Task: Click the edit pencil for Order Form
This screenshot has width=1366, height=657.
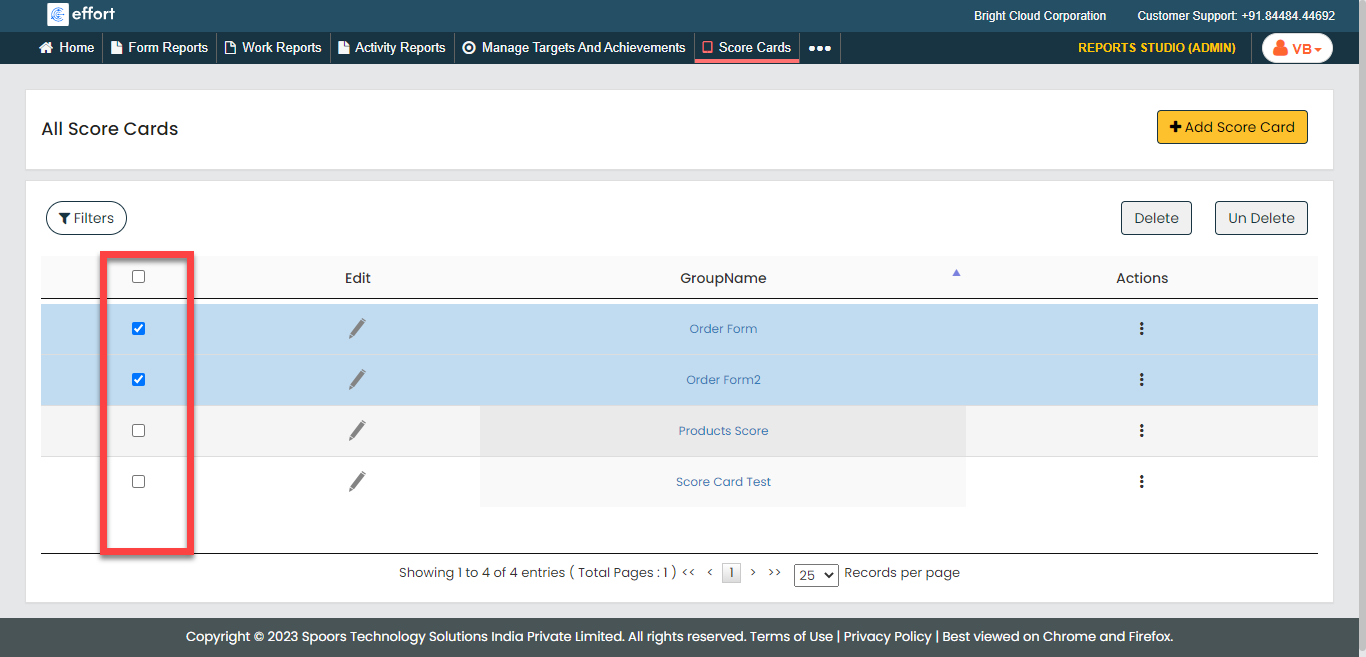Action: click(357, 328)
